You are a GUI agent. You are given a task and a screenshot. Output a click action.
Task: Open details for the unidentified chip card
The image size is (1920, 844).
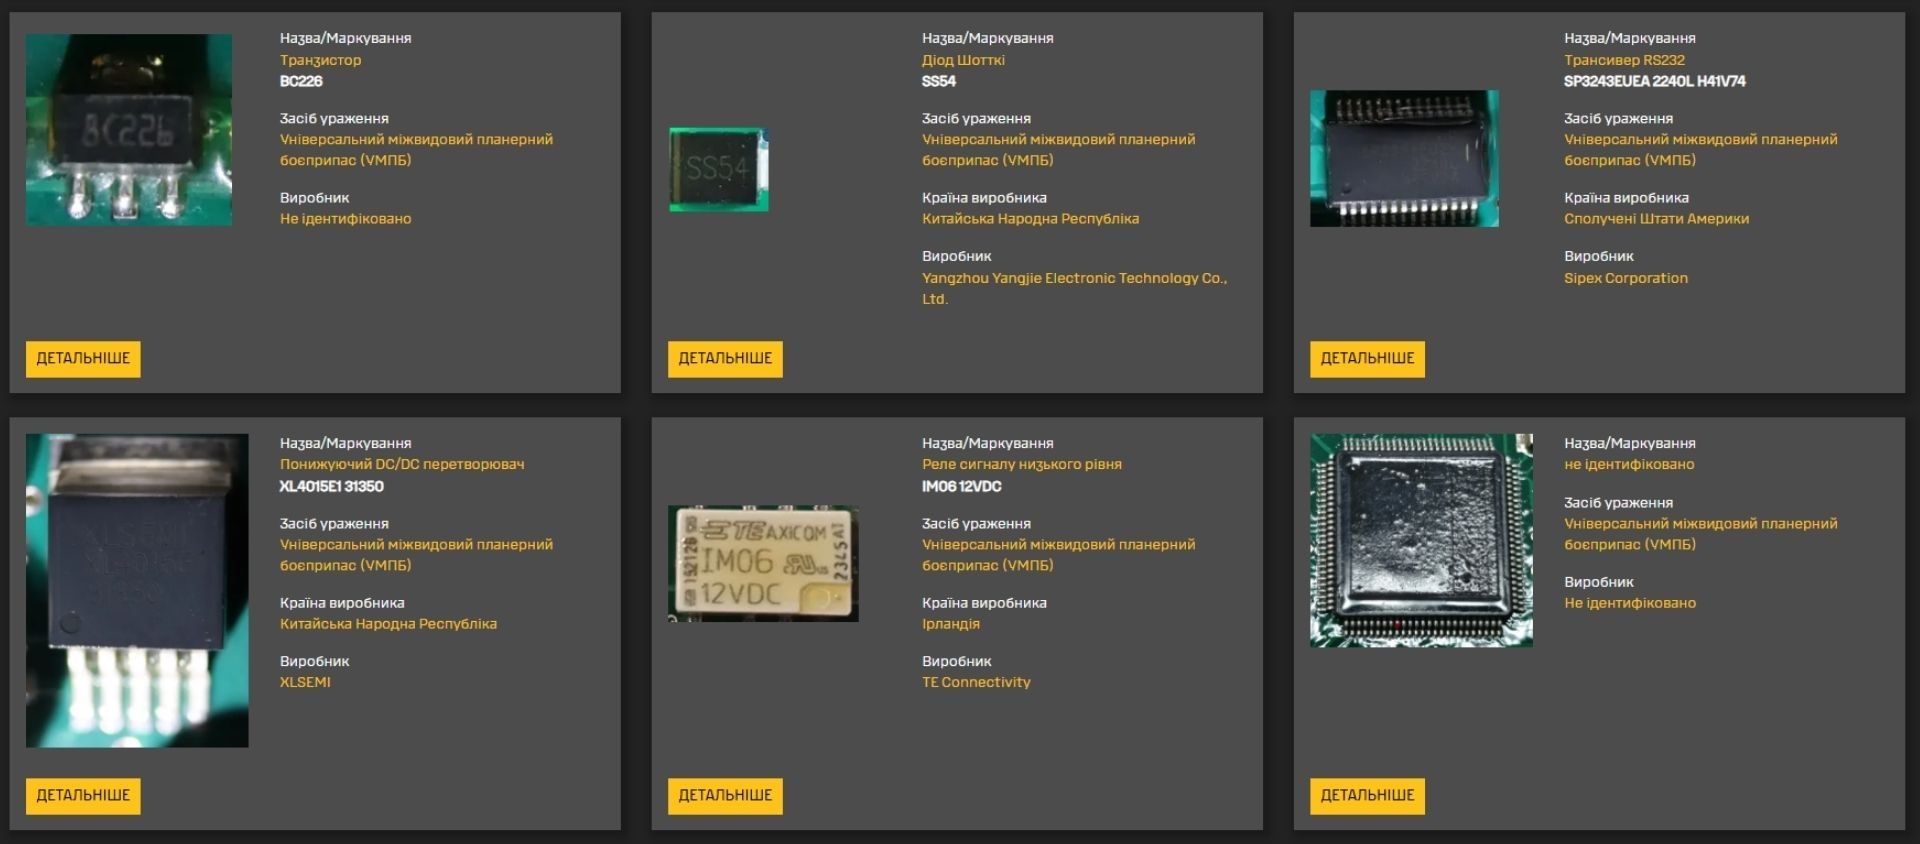(1367, 795)
